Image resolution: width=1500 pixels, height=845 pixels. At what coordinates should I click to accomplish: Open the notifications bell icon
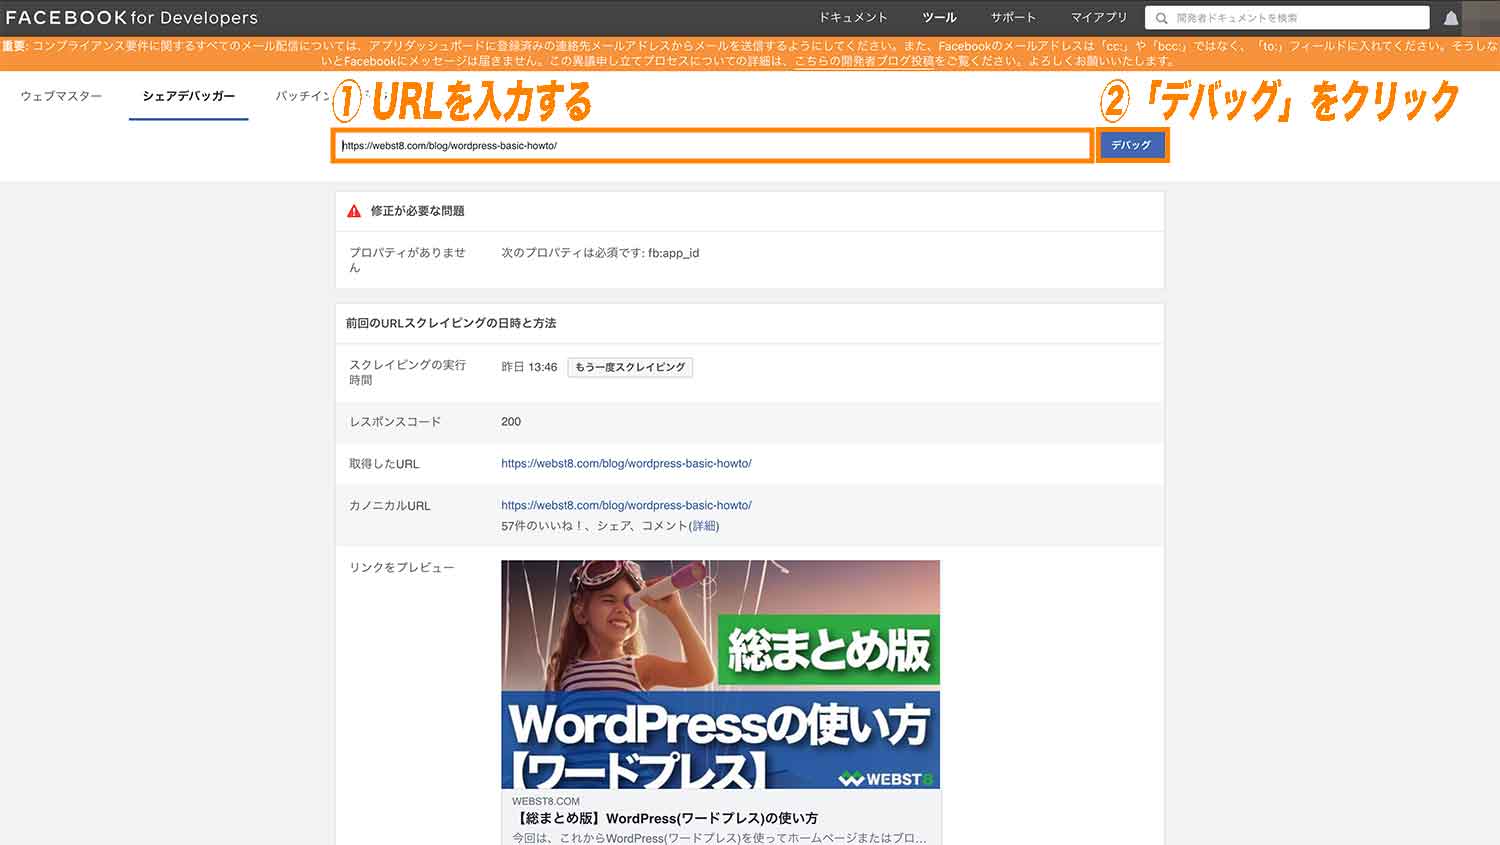[1451, 18]
